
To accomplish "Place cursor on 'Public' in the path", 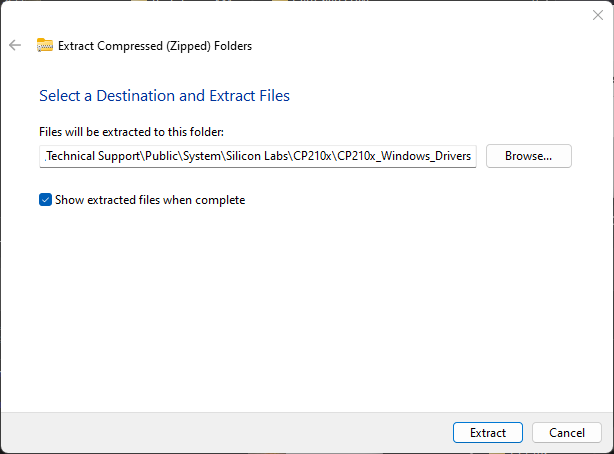I will (161, 156).
